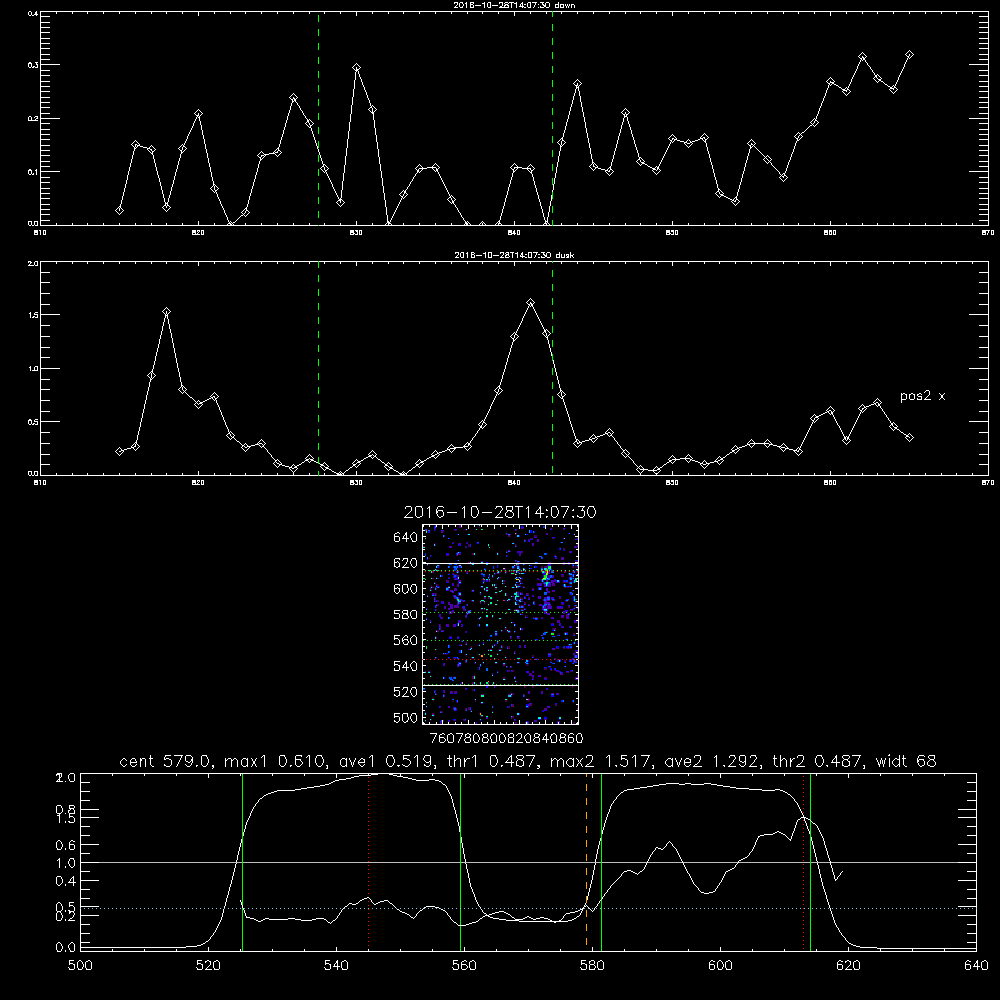Click the x-axis label 640 on bottom plot
The image size is (1000, 1000).
point(976,966)
